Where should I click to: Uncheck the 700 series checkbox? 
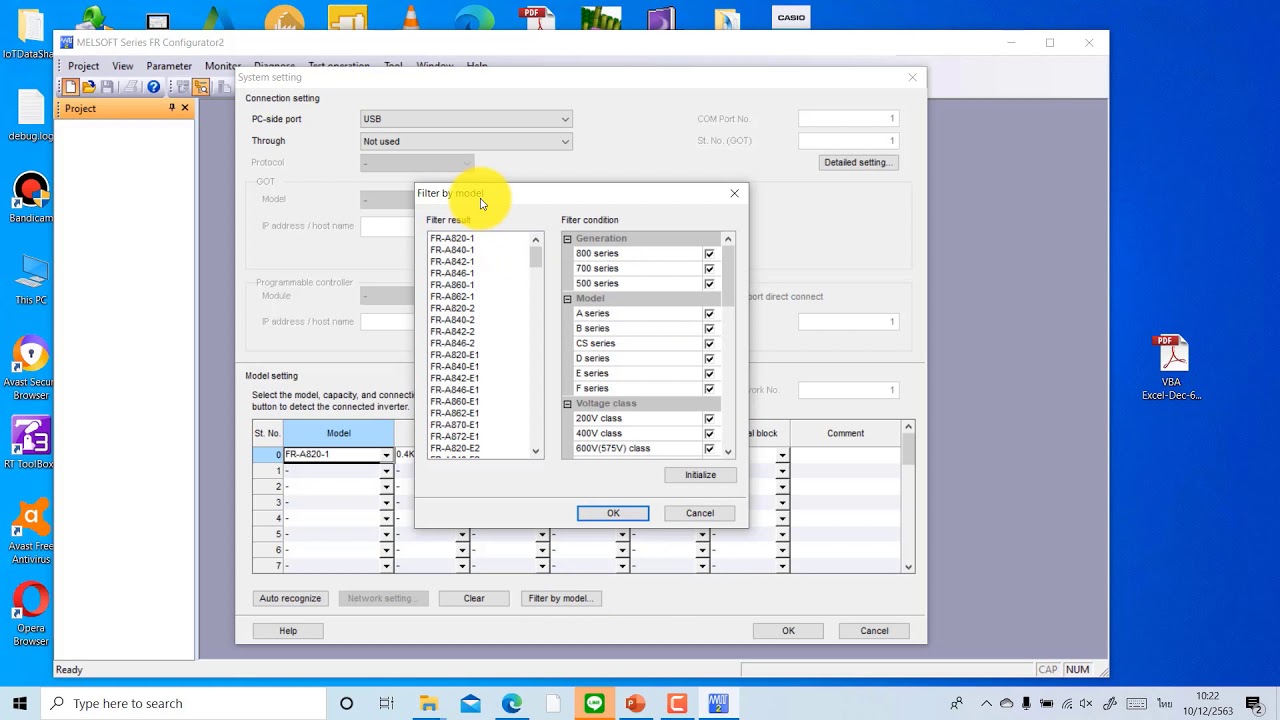[709, 269]
